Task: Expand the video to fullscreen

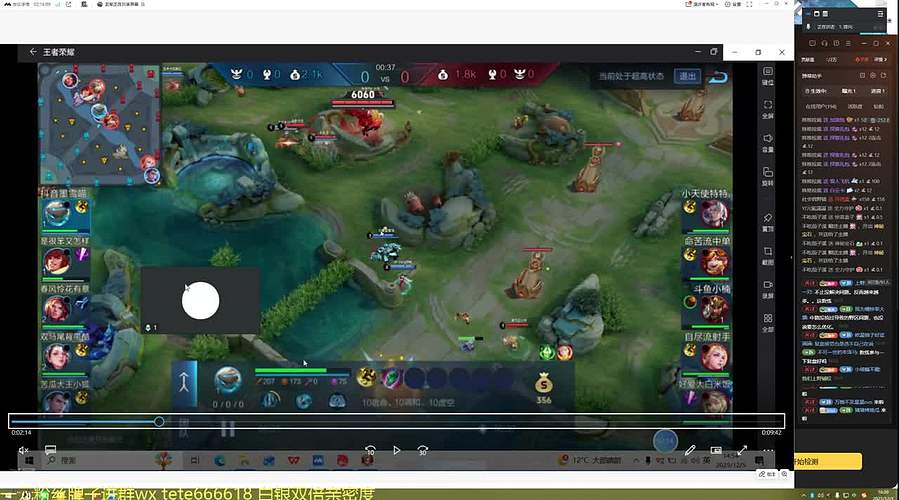Action: (742, 450)
